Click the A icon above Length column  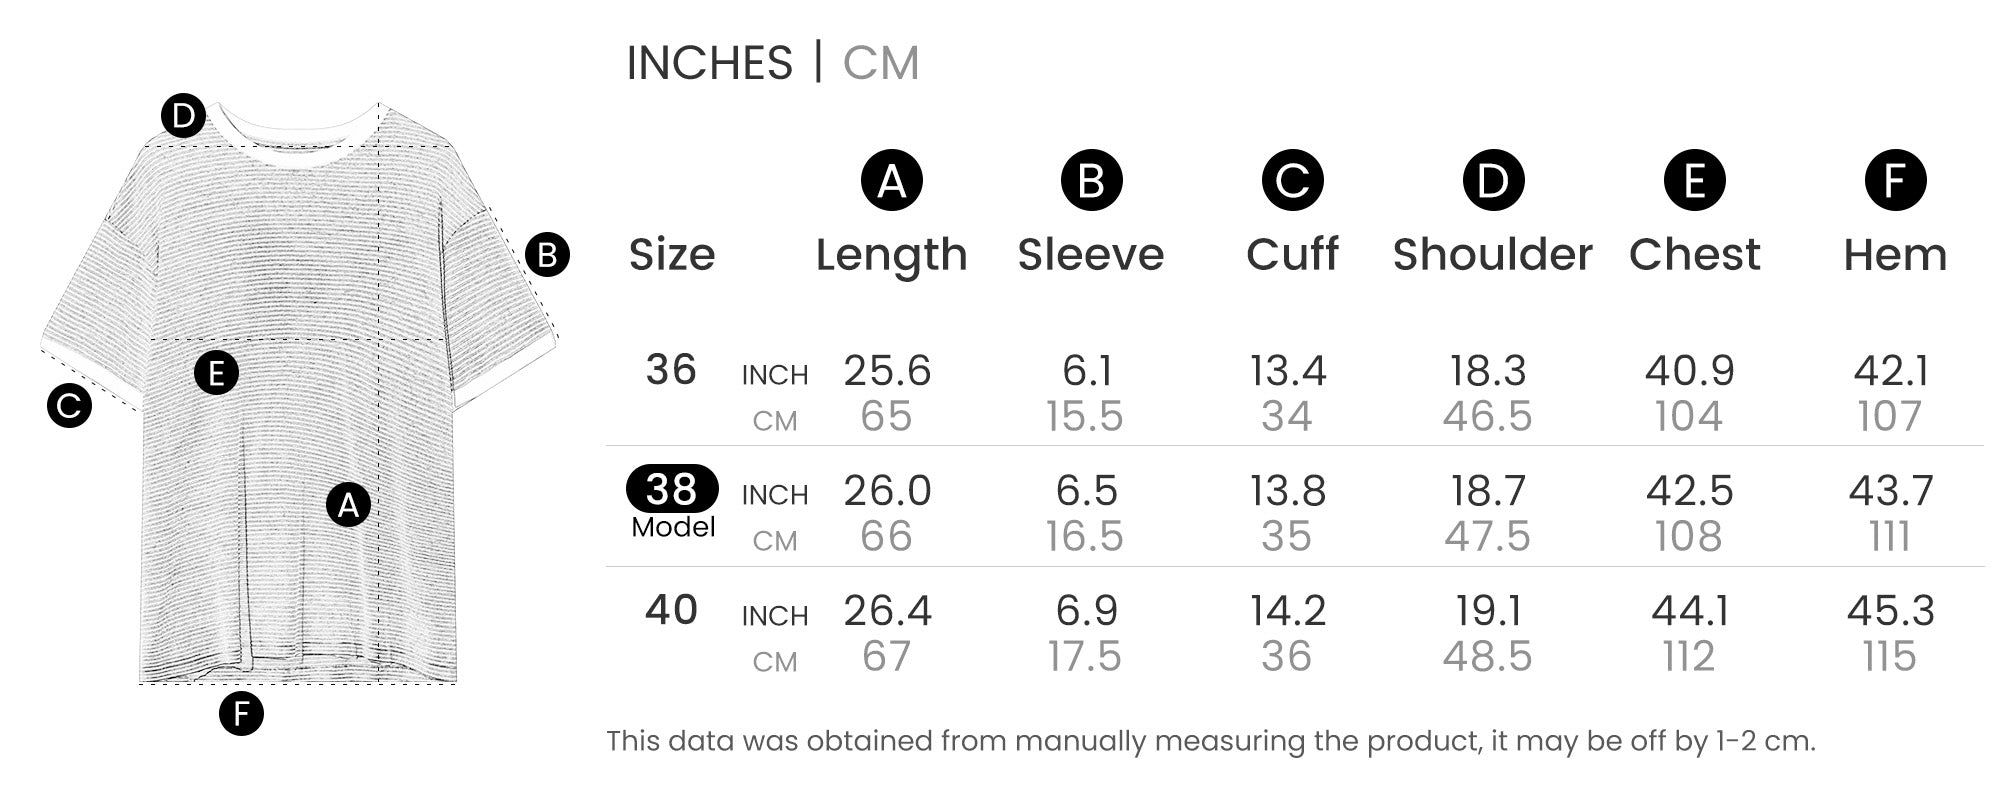[x=891, y=181]
